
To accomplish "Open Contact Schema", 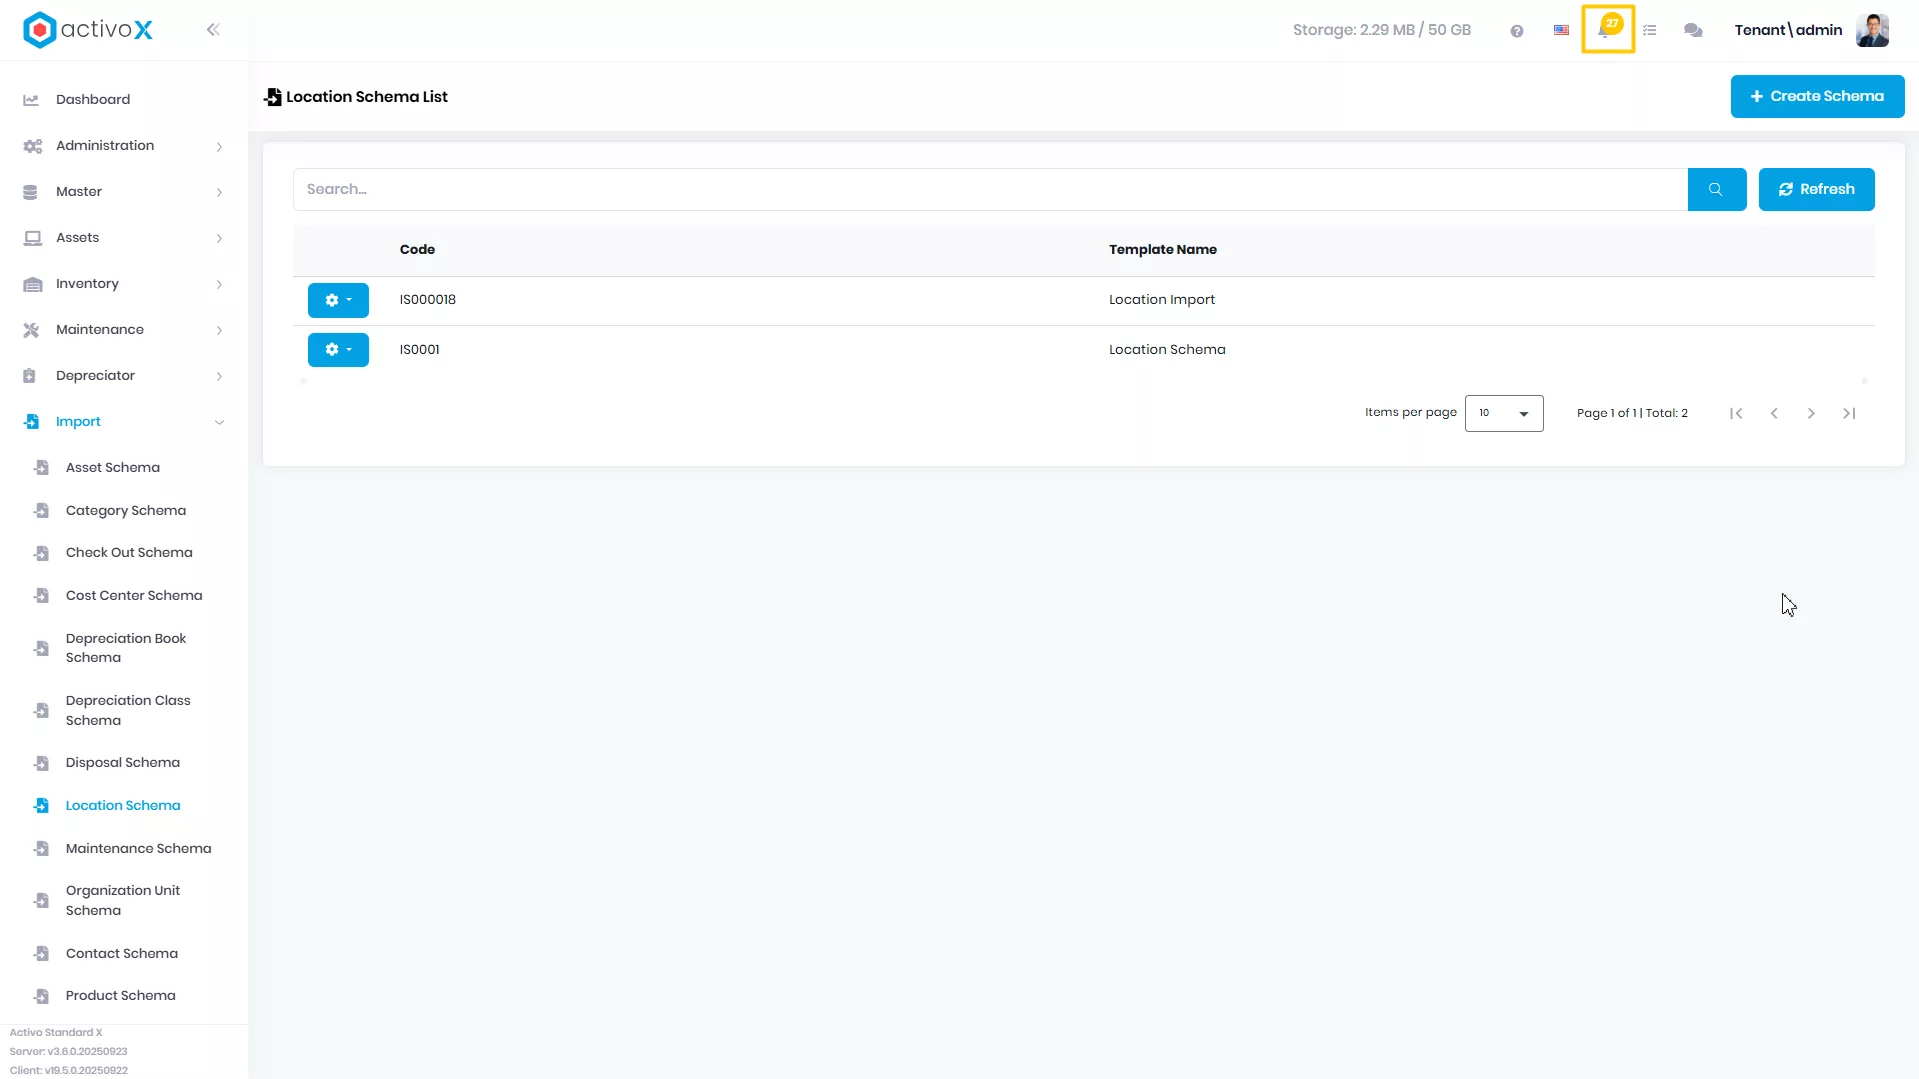I will [121, 954].
